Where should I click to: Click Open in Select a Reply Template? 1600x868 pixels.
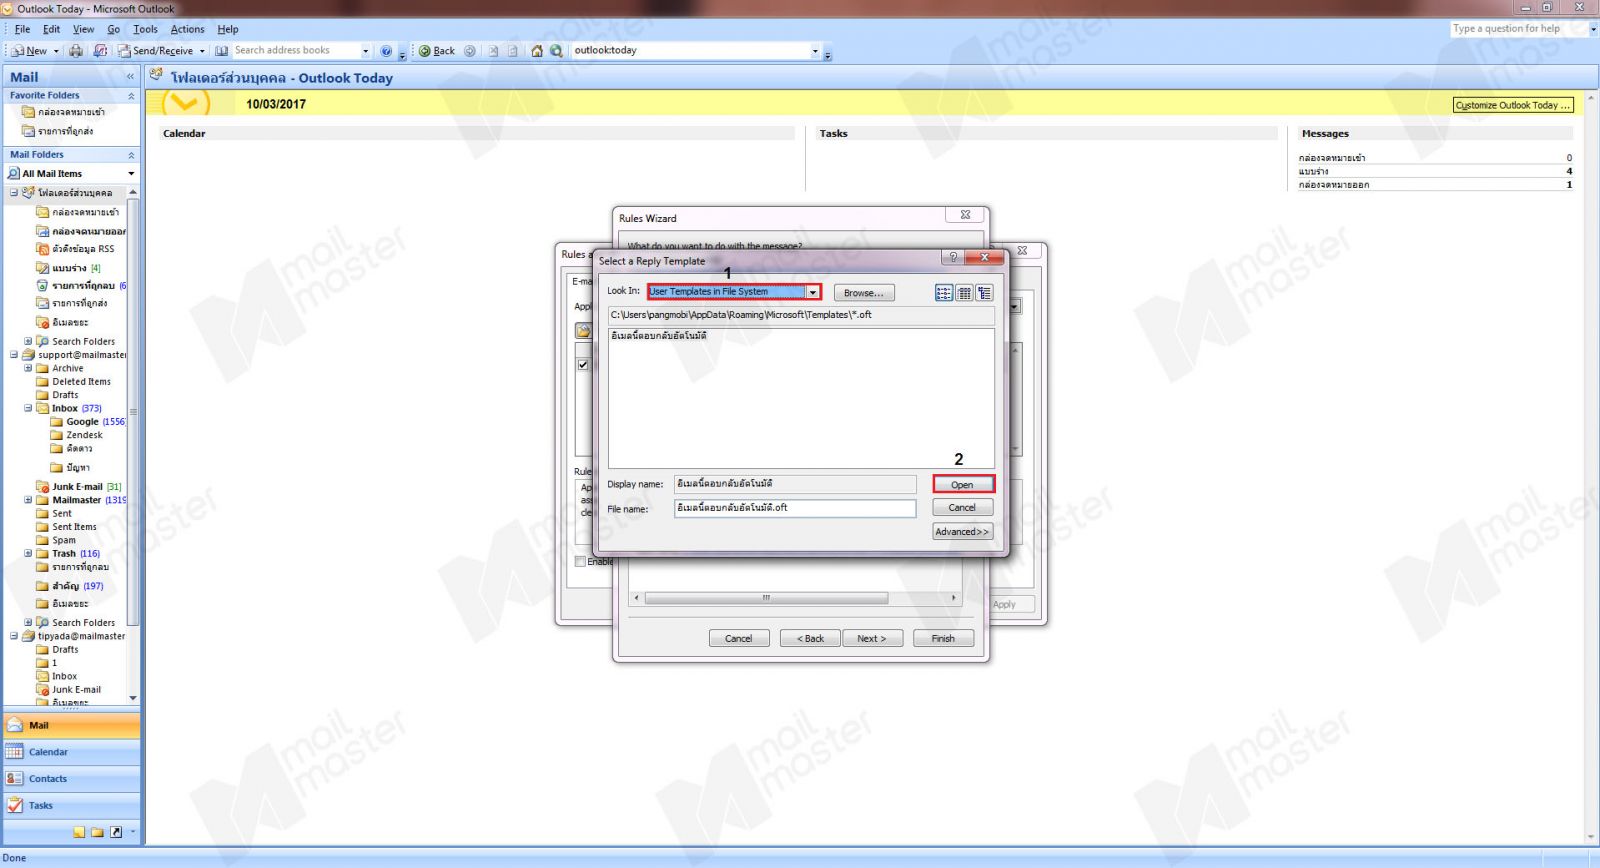tap(963, 485)
